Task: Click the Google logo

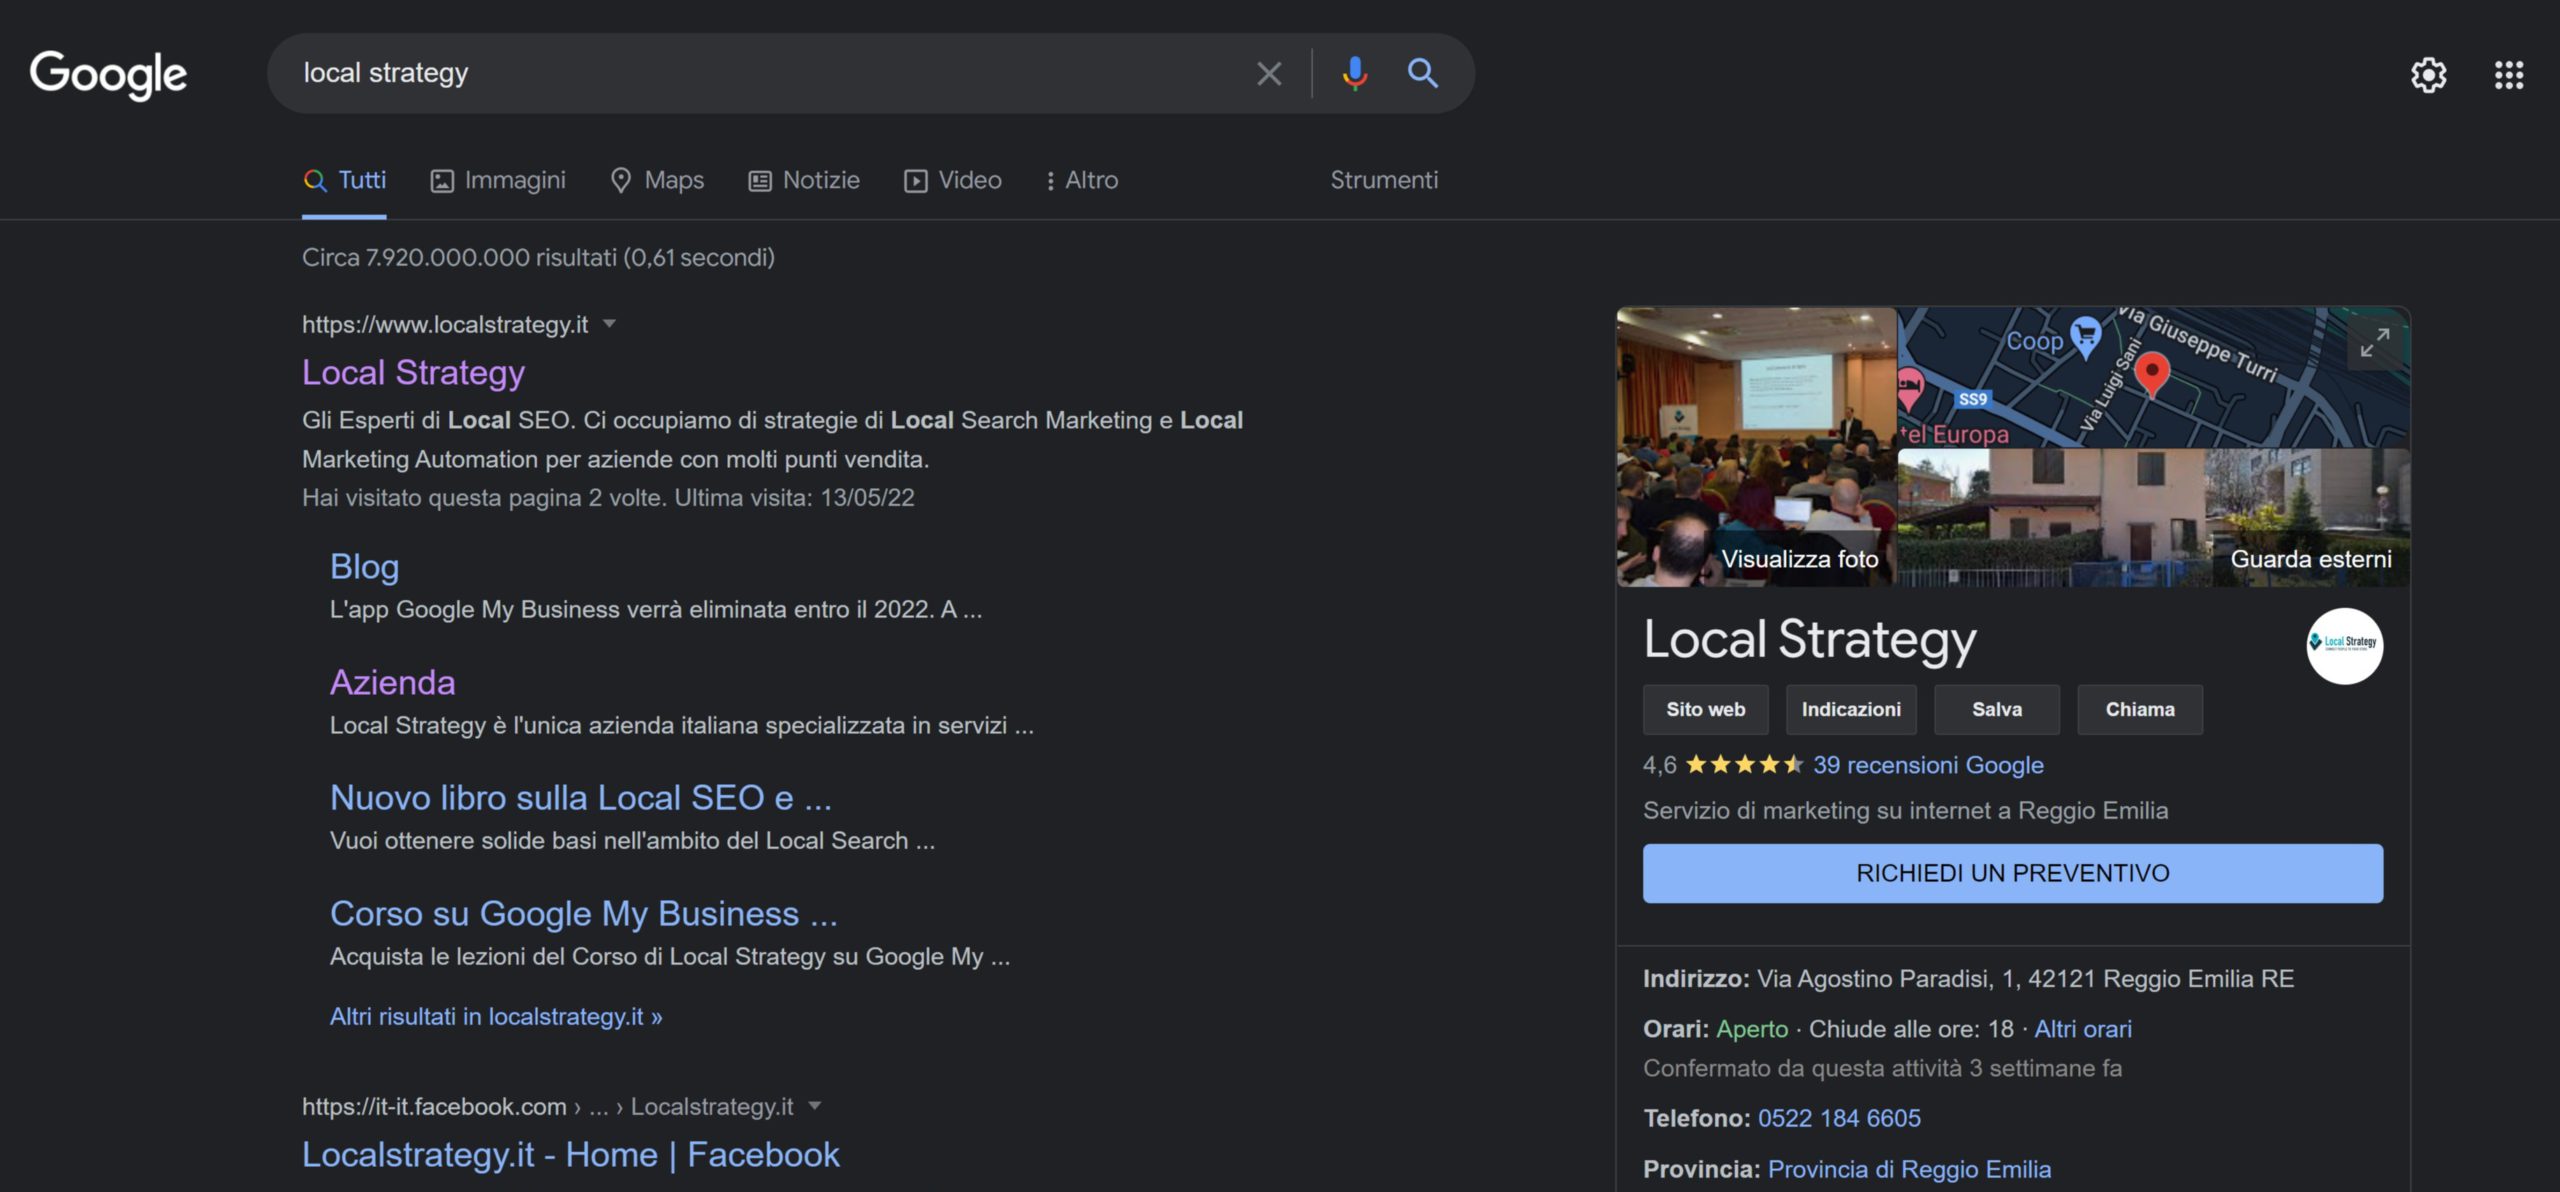Action: coord(108,74)
